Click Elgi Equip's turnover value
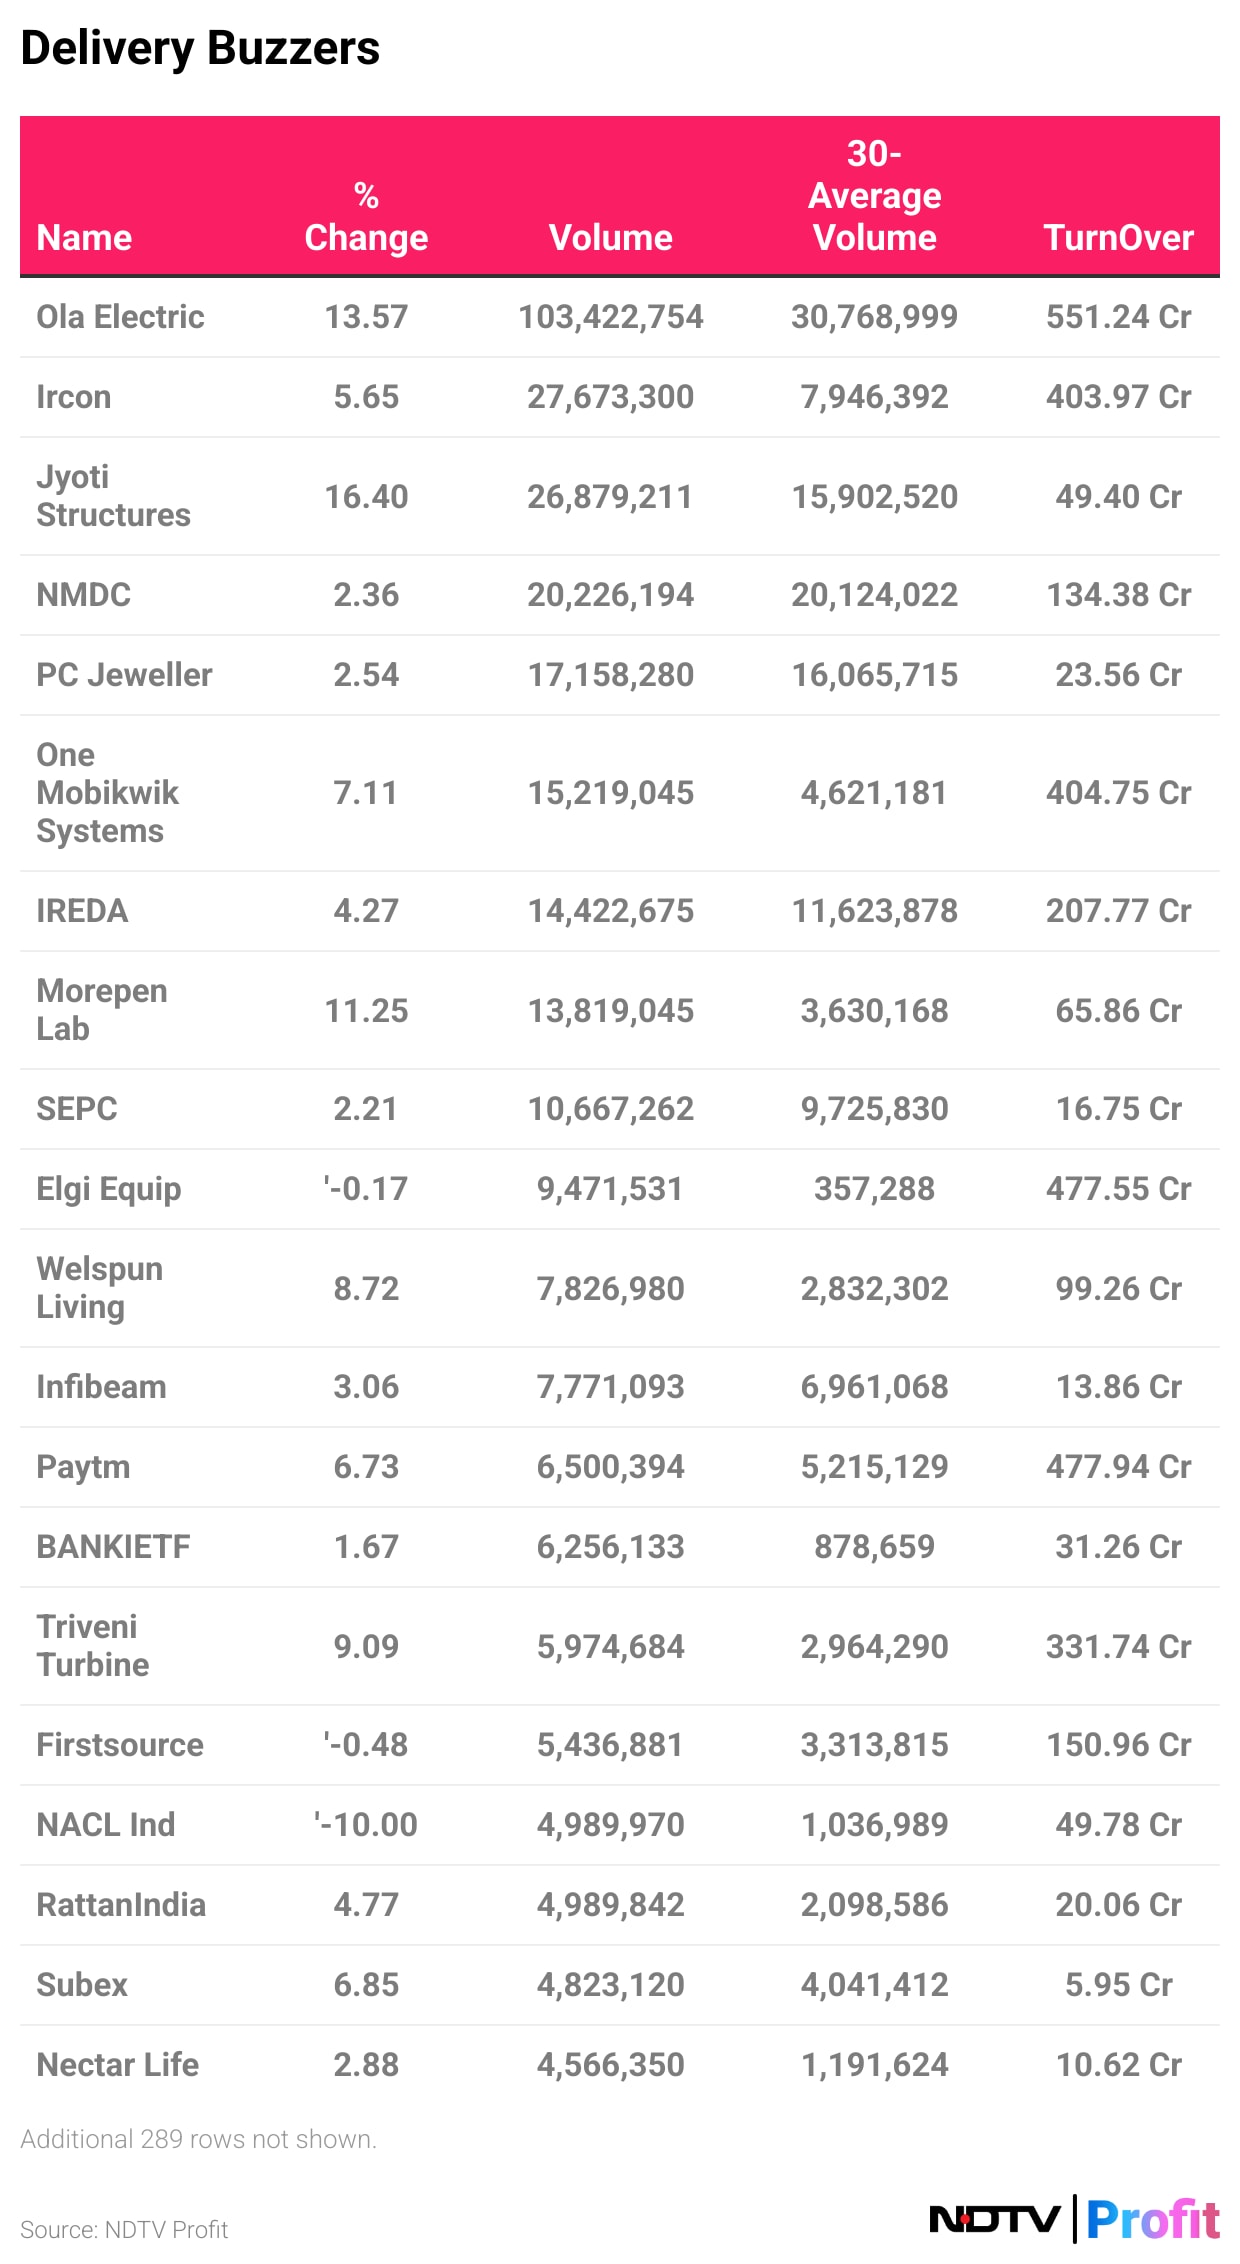1240x2264 pixels. click(1118, 1189)
